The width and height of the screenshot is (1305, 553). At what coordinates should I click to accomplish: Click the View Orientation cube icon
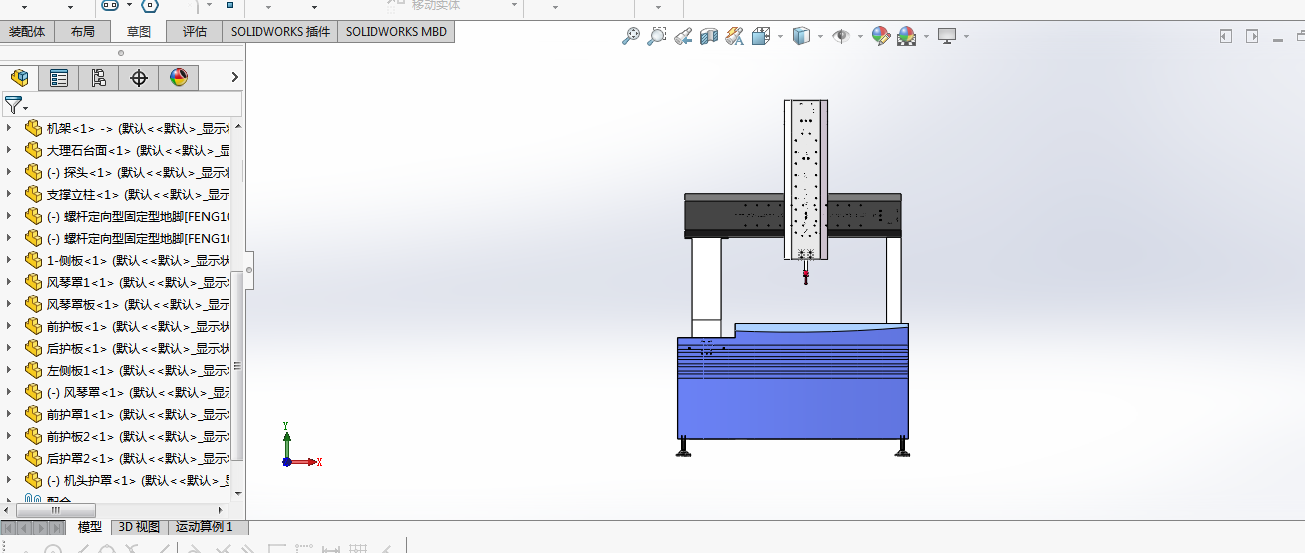coord(760,36)
